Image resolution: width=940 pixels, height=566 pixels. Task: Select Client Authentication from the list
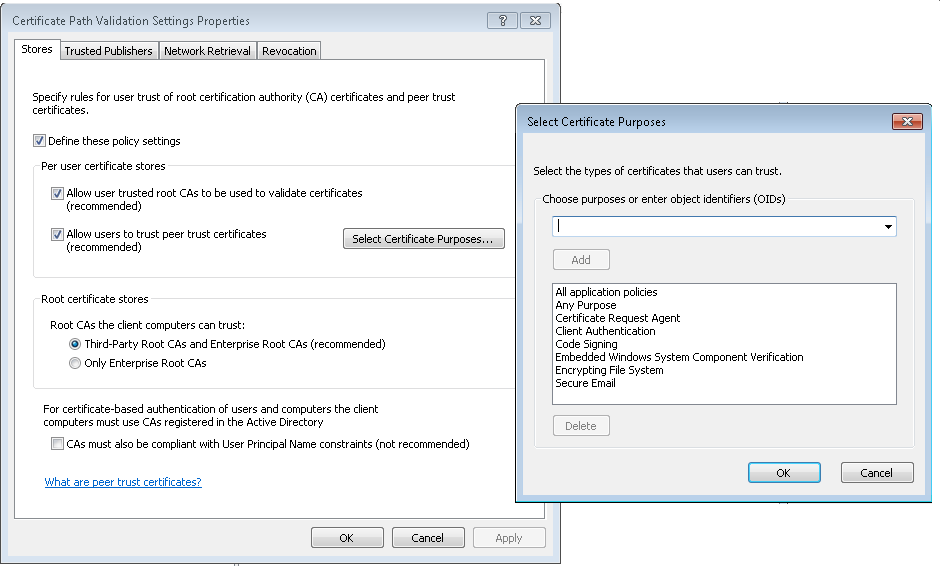605,331
